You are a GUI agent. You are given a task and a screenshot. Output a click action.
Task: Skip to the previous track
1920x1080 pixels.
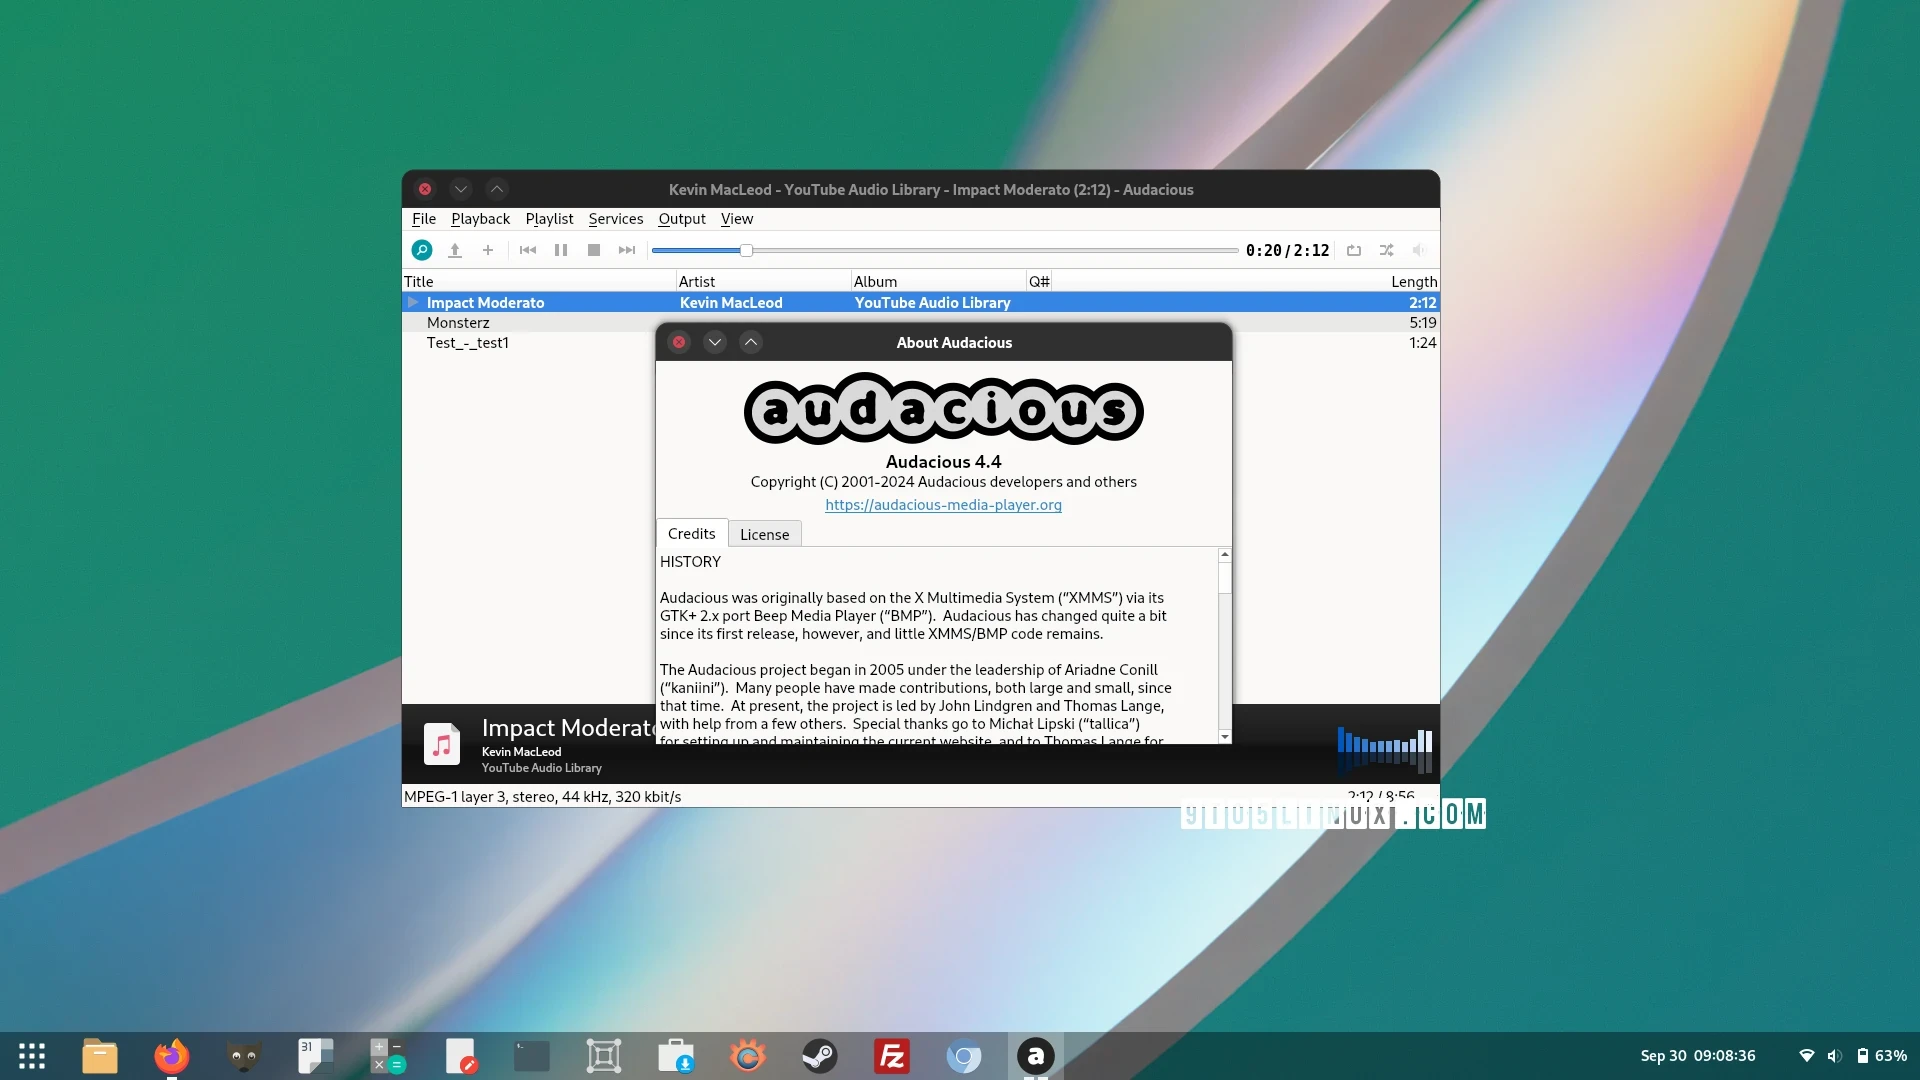528,250
